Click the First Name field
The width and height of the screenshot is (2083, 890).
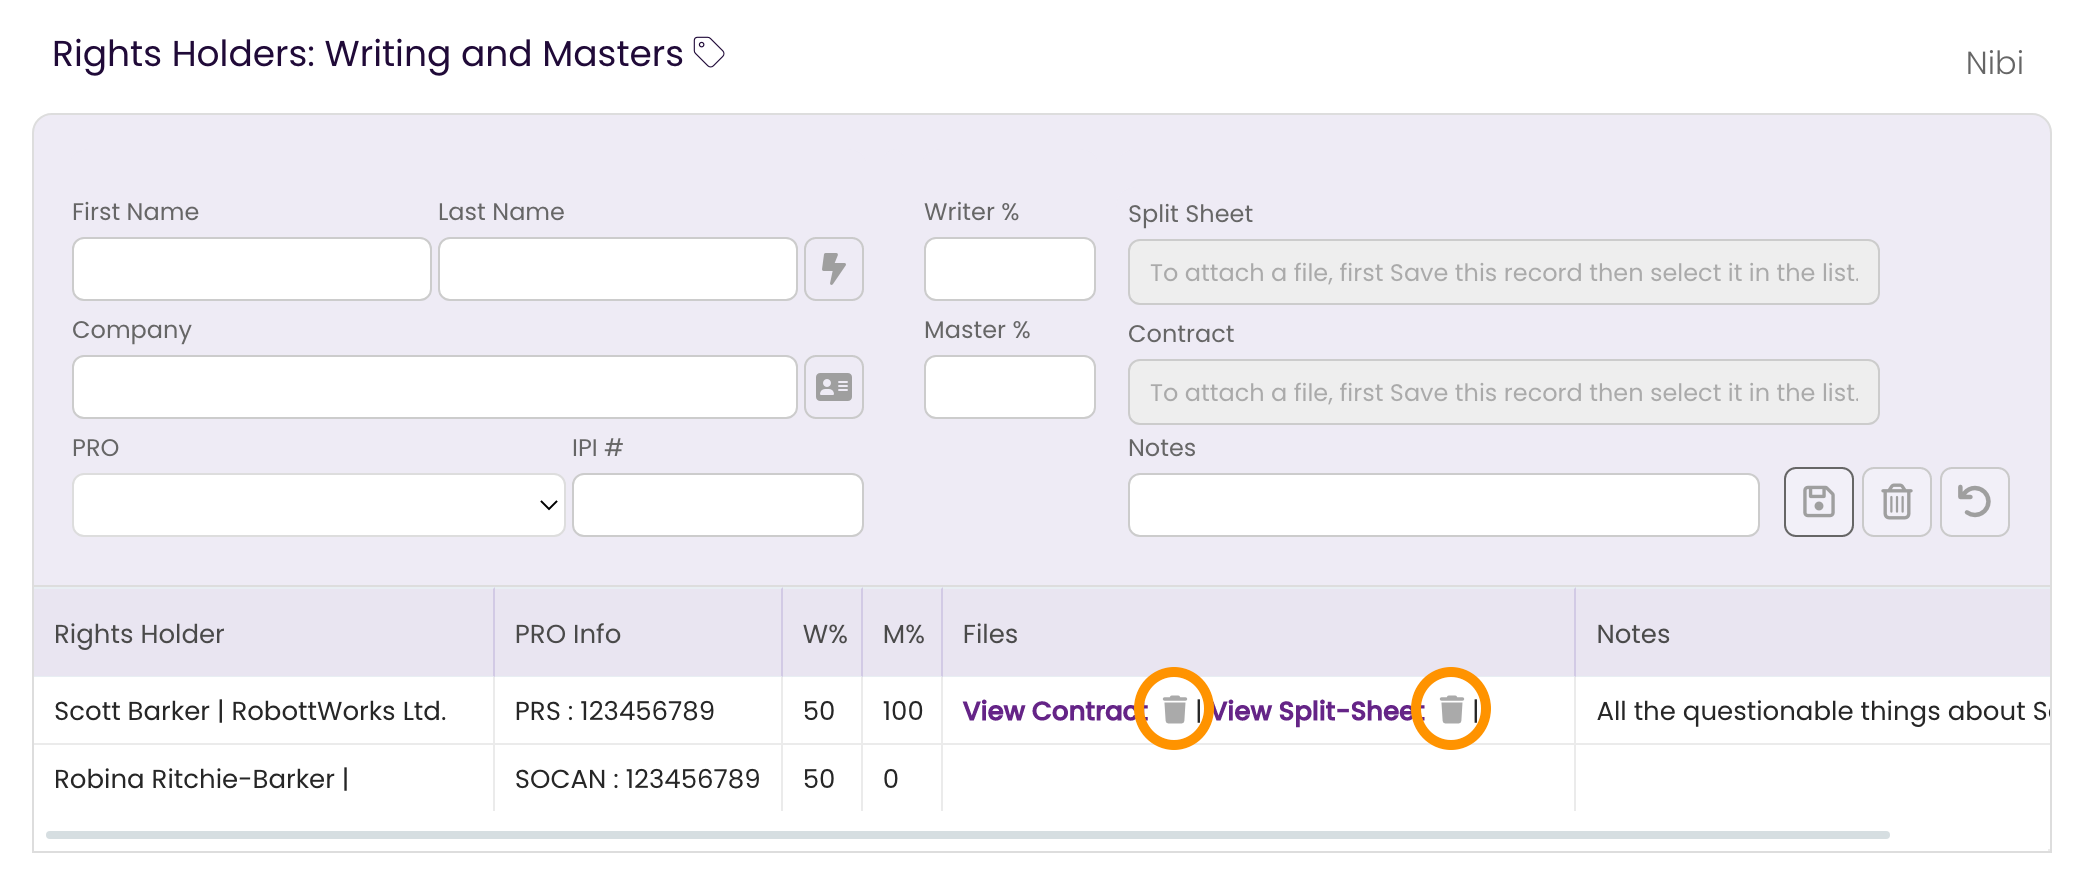[x=252, y=269]
